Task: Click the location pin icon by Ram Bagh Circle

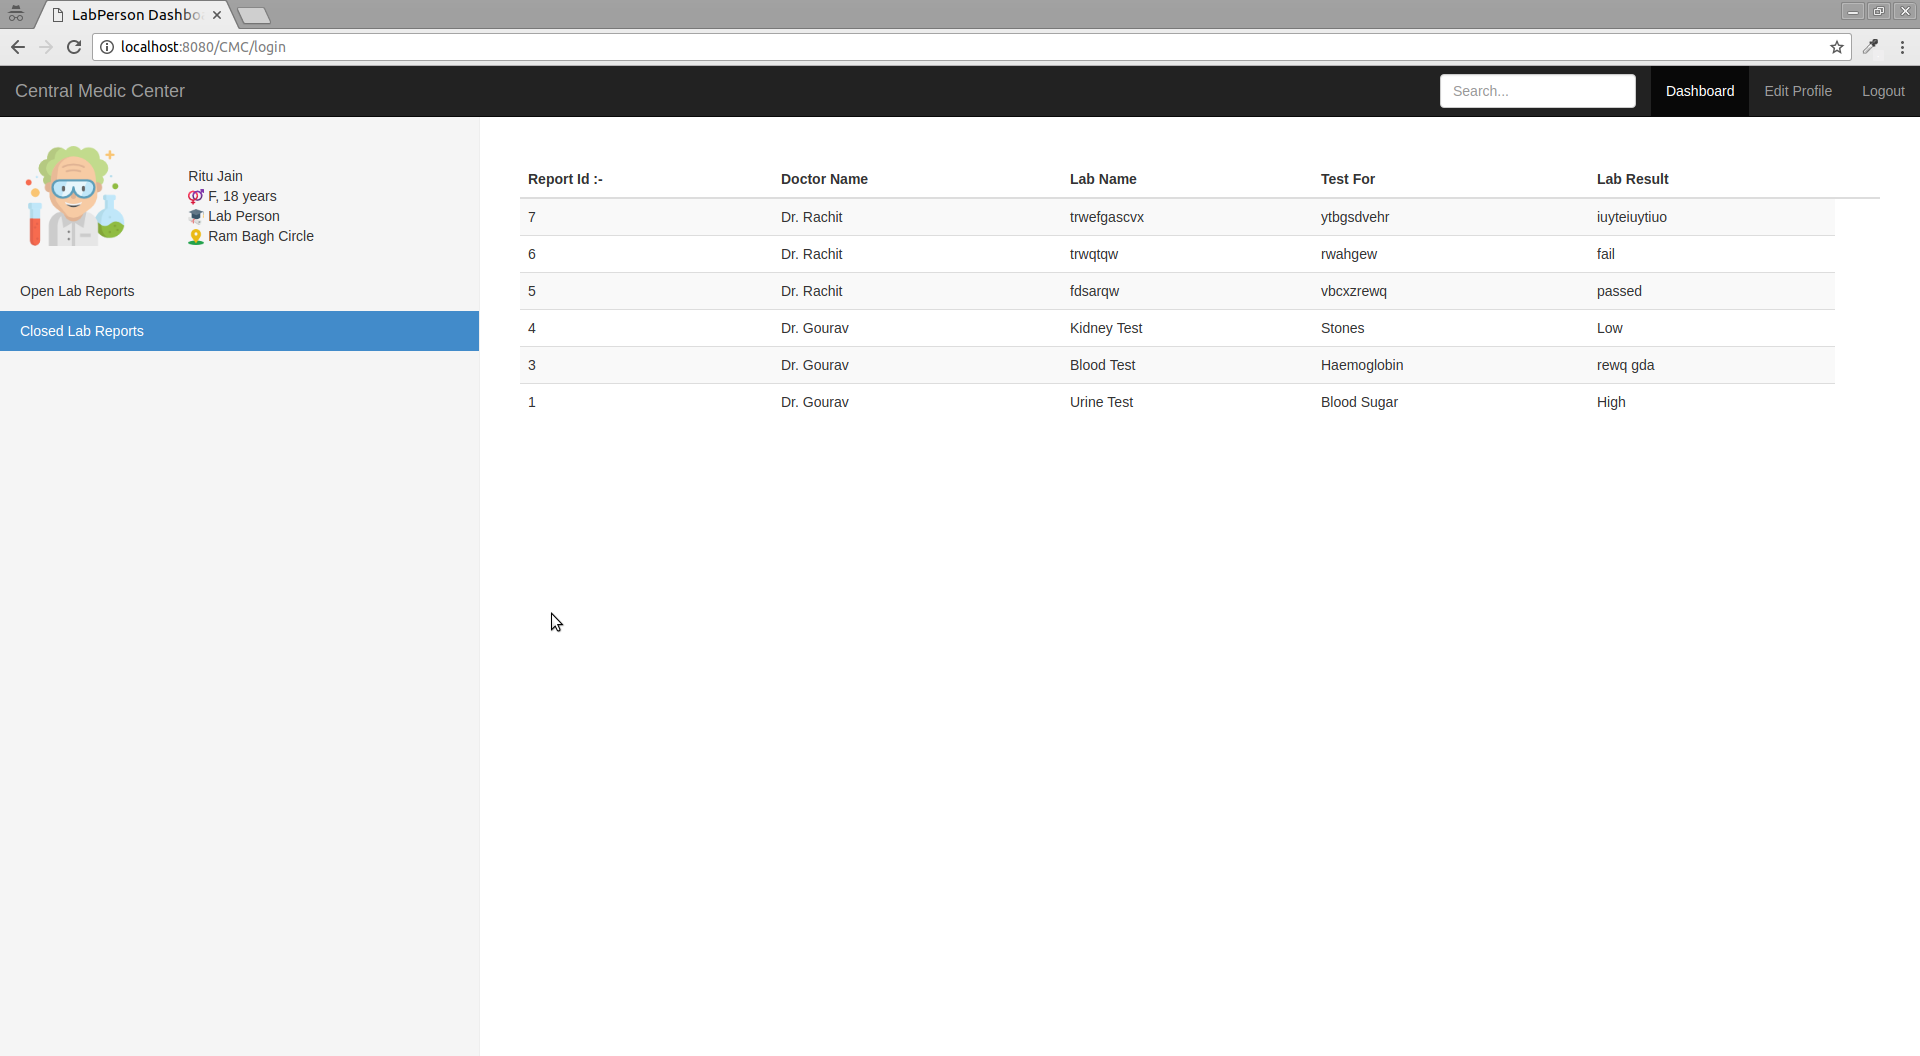Action: click(x=196, y=237)
